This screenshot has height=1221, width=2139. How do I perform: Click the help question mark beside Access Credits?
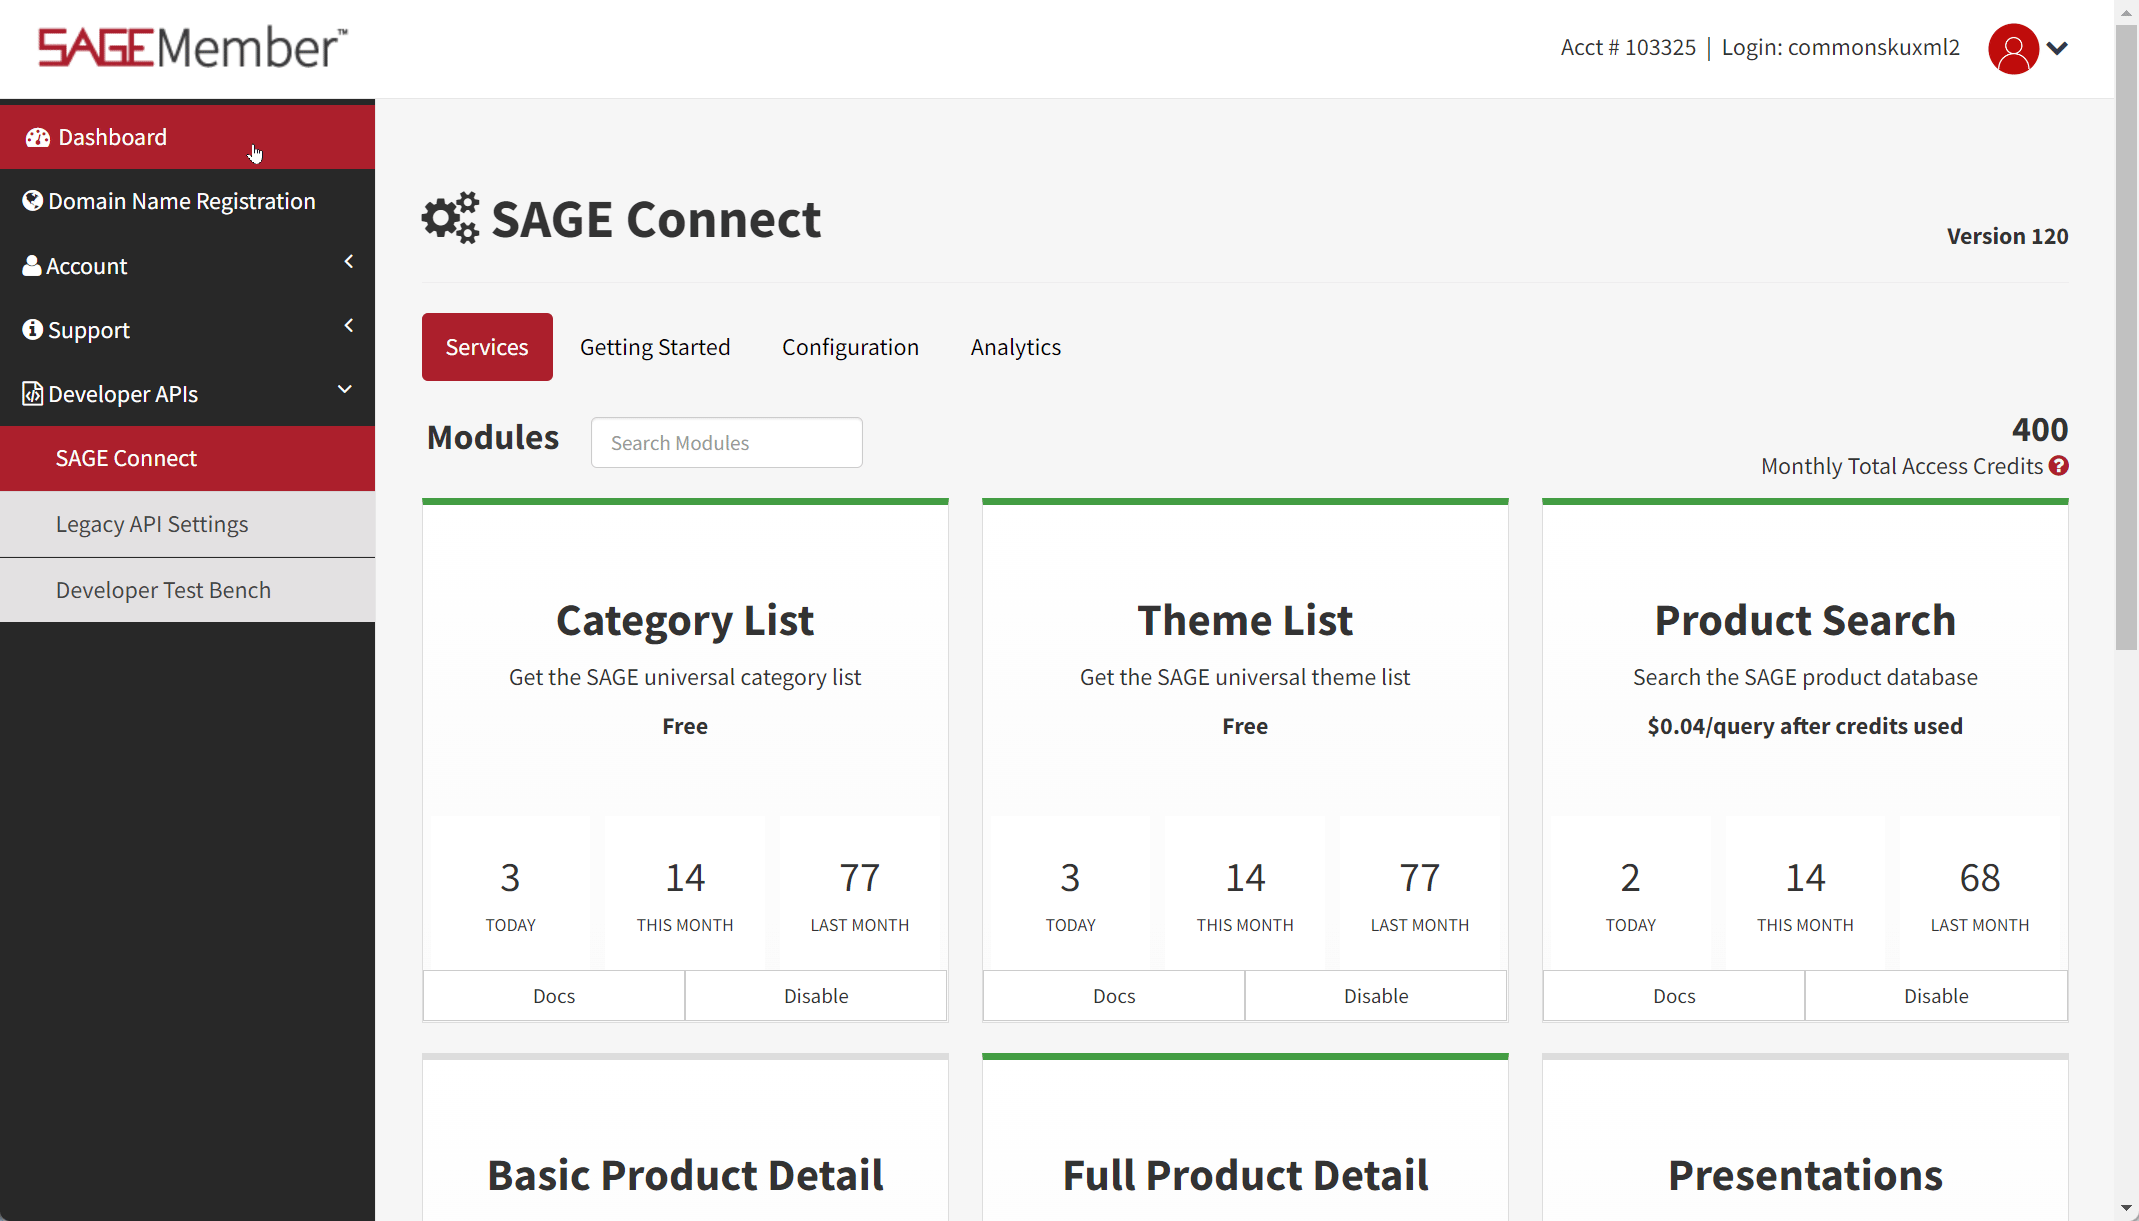point(2058,466)
